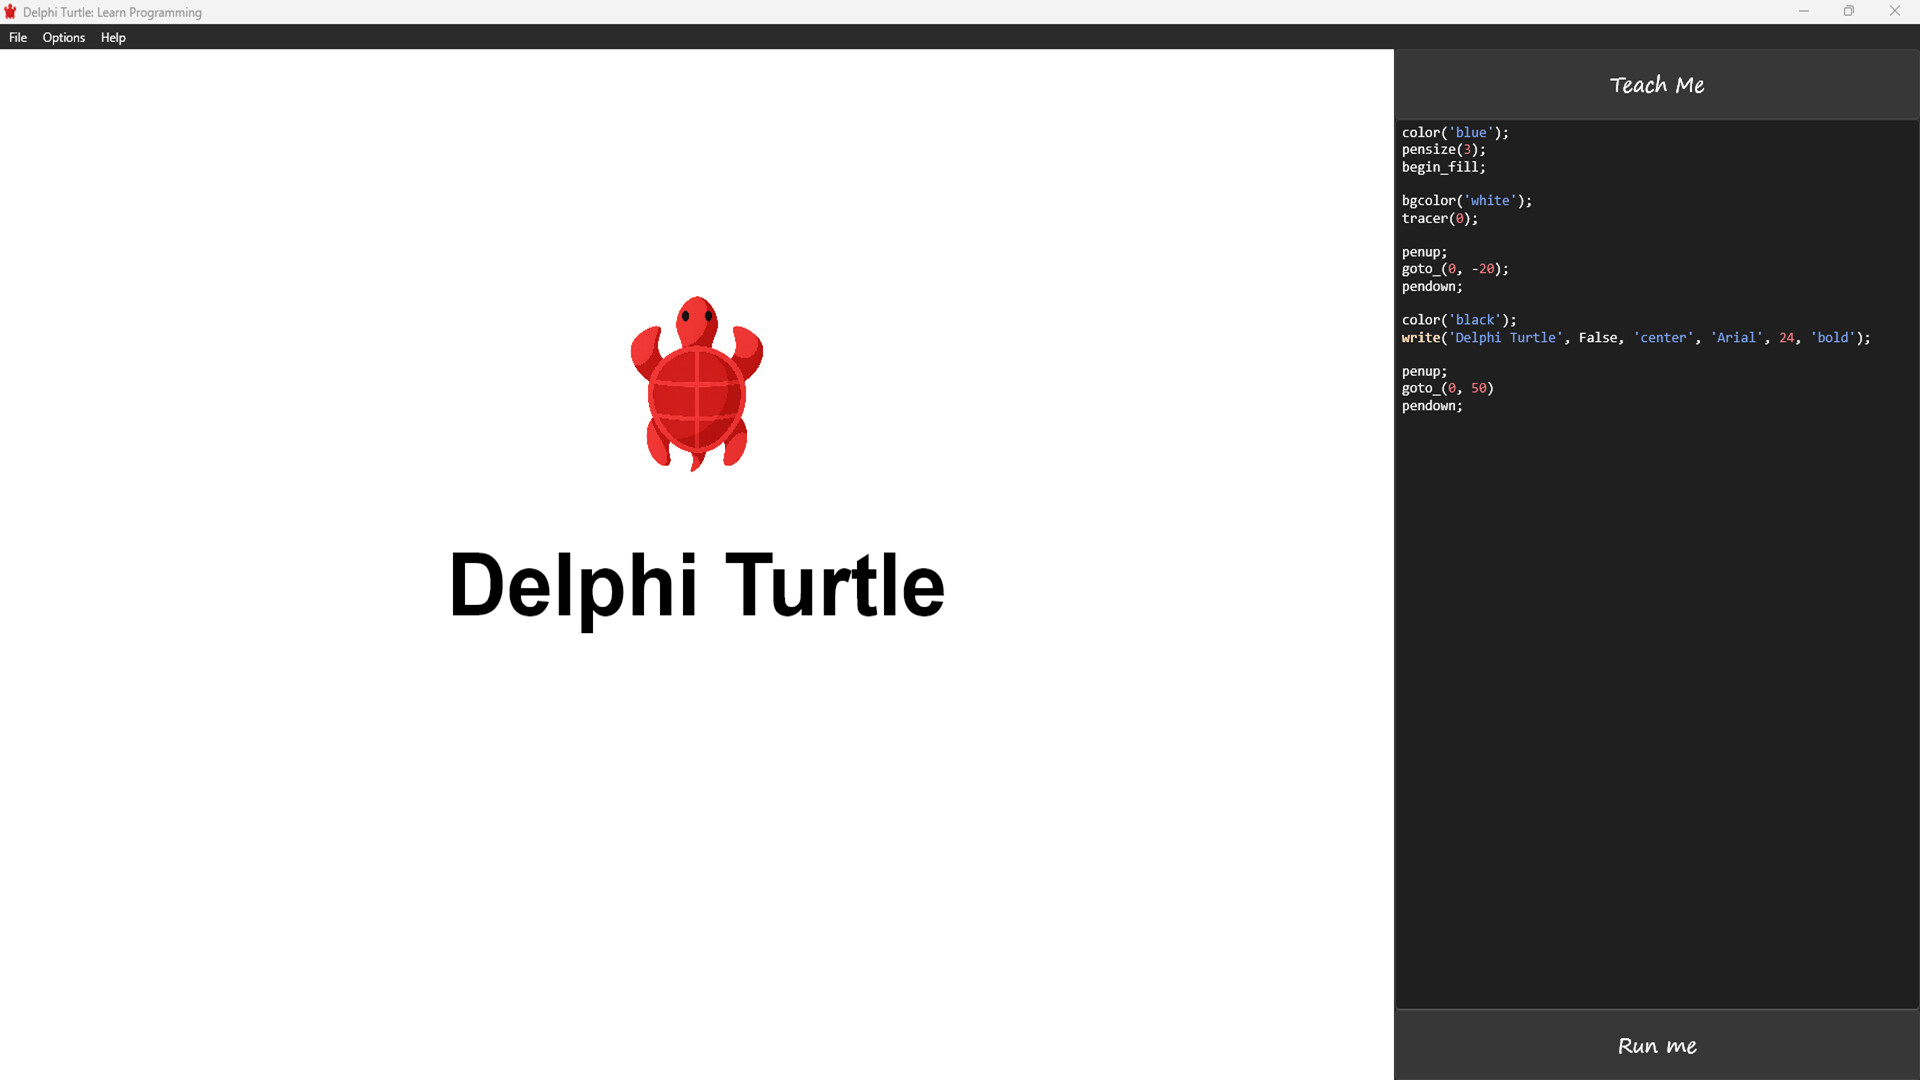The image size is (1920, 1080).
Task: Click the pensize(3) statement
Action: pos(1443,149)
